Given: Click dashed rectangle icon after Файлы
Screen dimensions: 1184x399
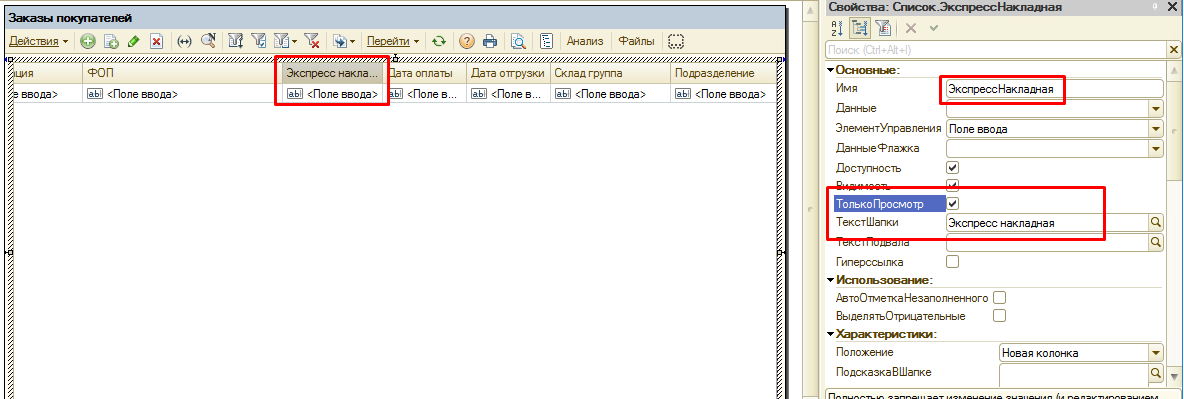Looking at the screenshot, I should [676, 41].
